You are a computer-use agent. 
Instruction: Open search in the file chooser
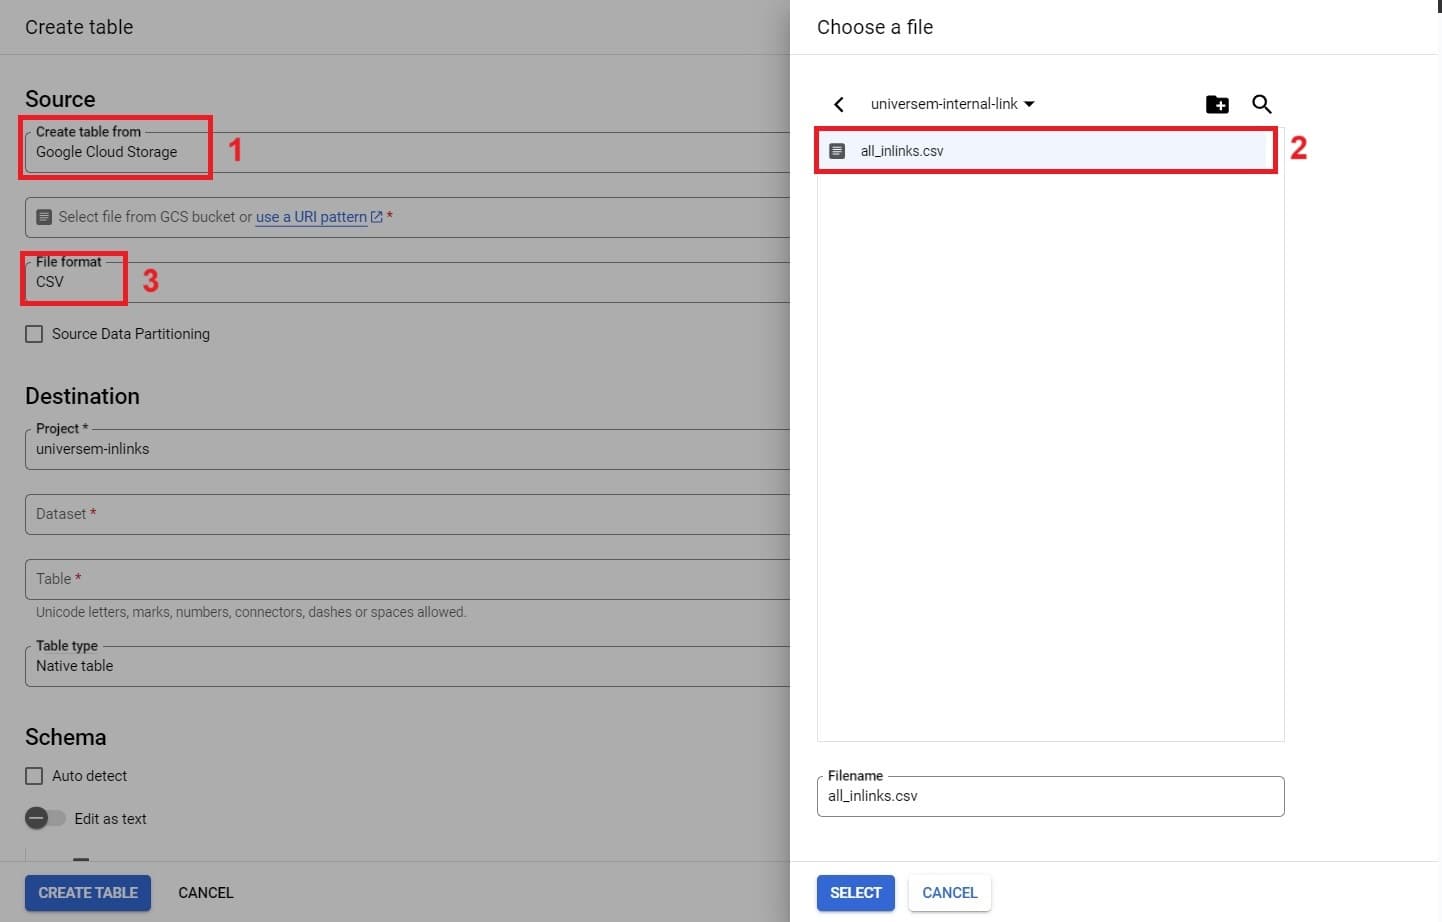pyautogui.click(x=1262, y=104)
